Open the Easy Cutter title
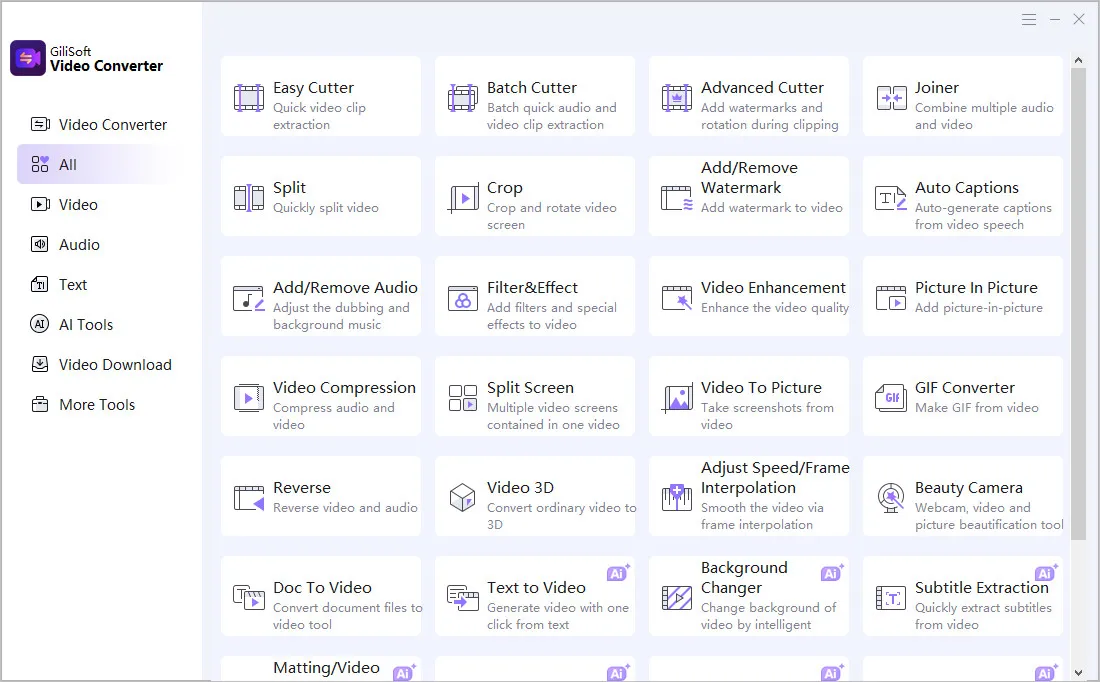The height and width of the screenshot is (682, 1100). click(314, 88)
